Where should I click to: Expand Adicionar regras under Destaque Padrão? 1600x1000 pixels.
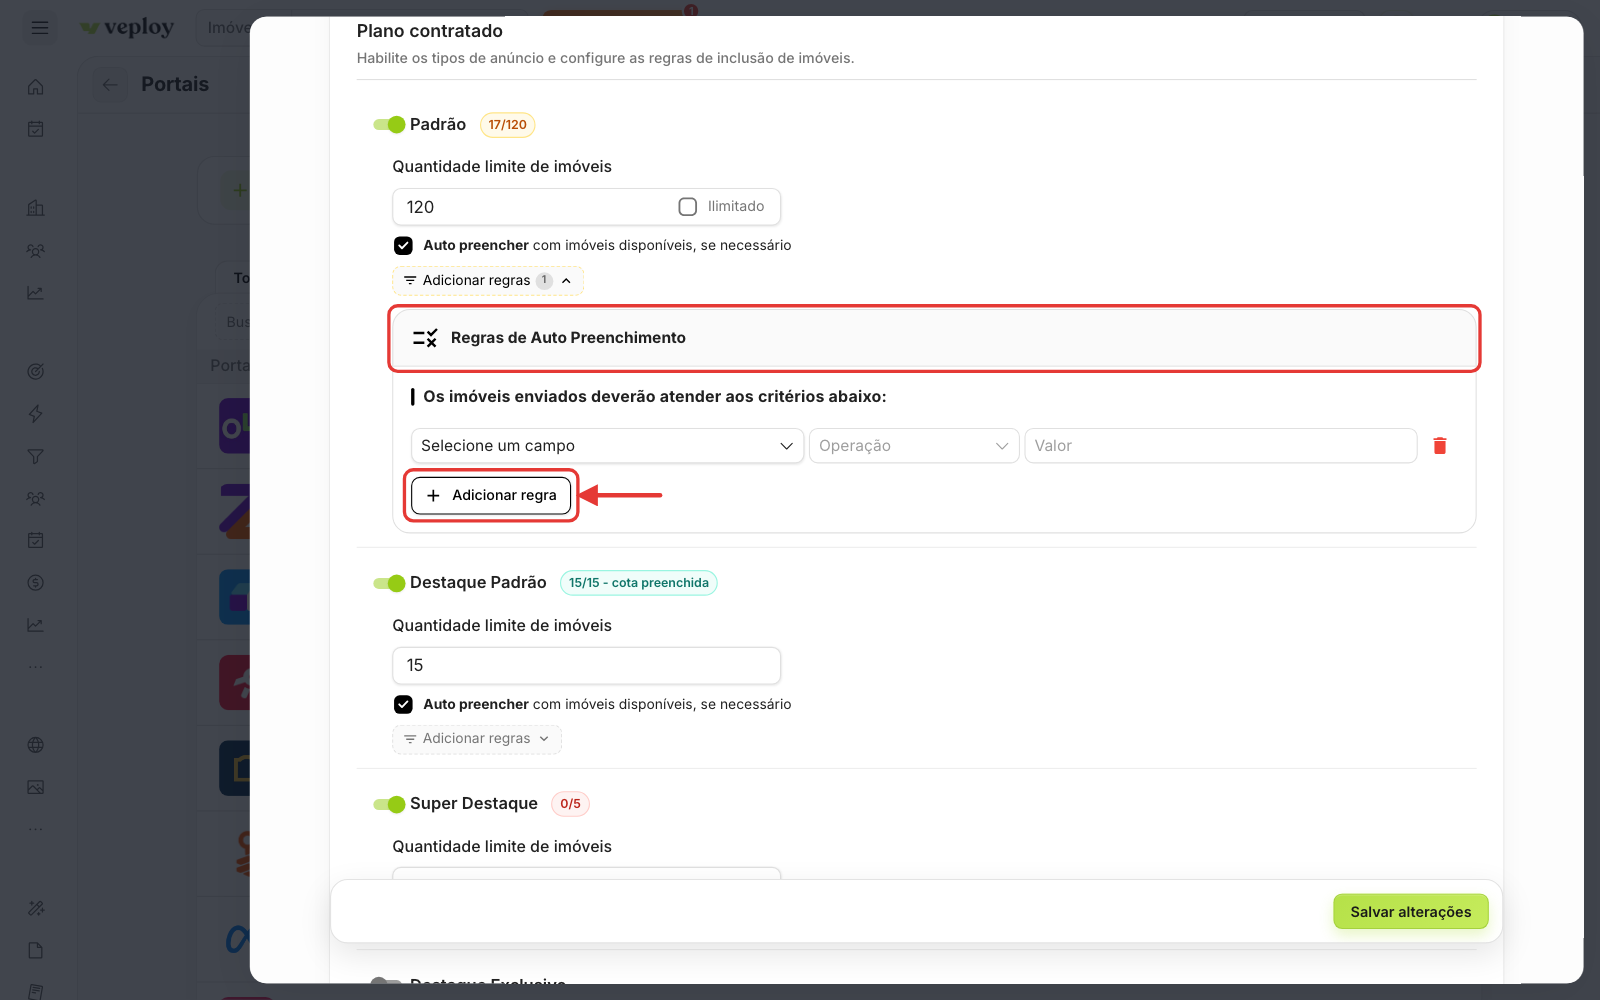(477, 739)
